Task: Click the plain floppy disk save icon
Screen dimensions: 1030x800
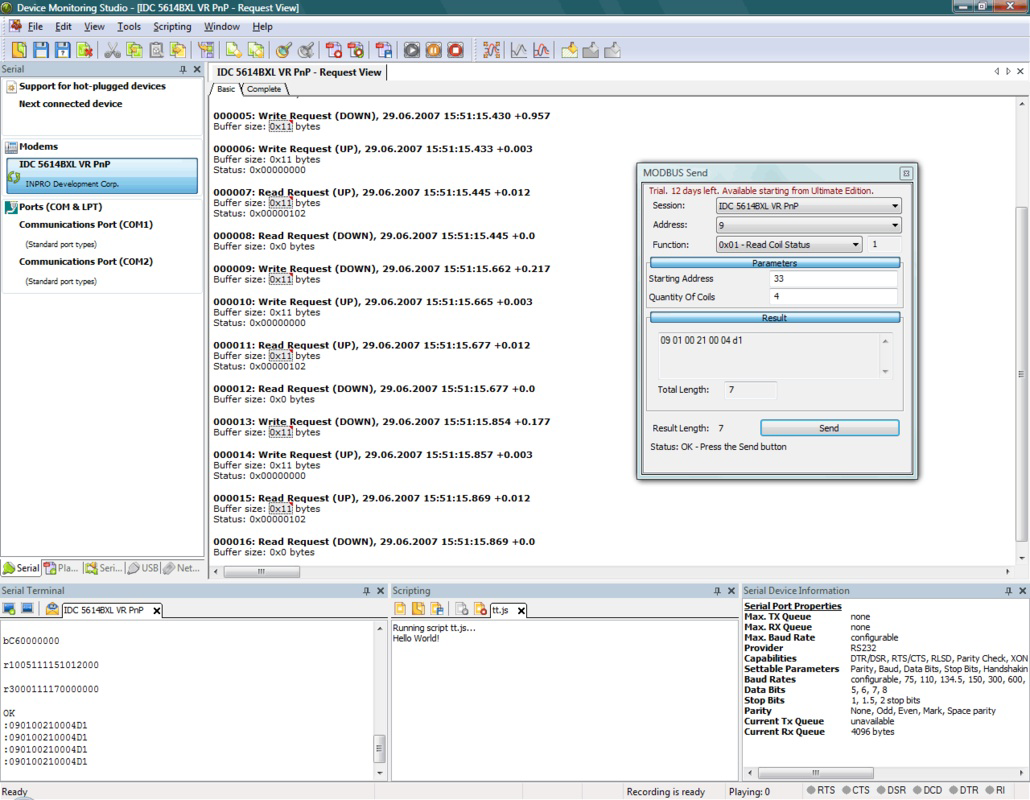Action: 41,50
